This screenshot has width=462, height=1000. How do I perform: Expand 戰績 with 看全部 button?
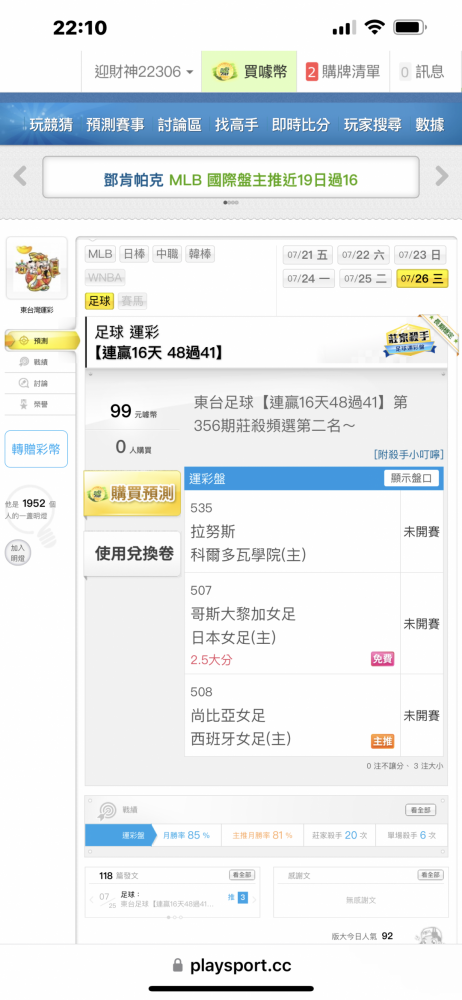tap(421, 810)
